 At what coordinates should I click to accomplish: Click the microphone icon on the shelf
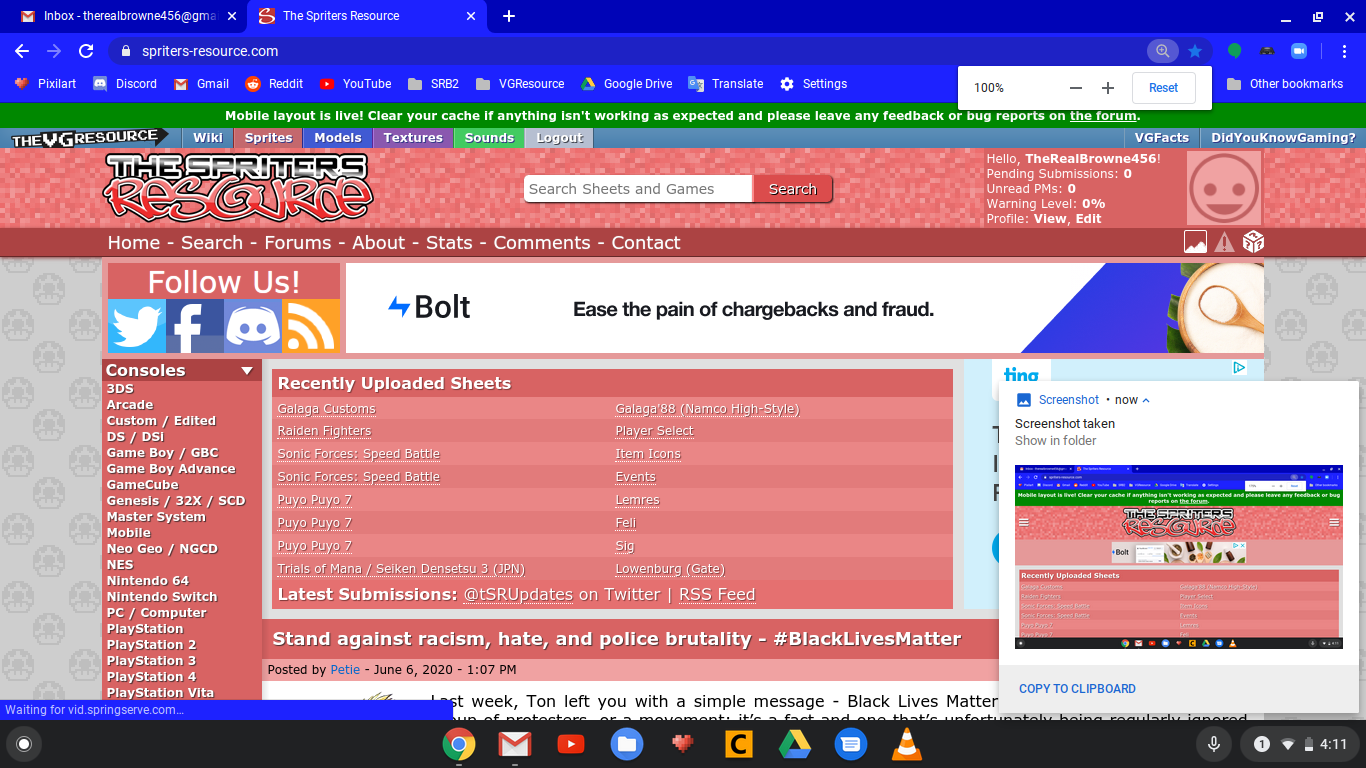[x=1214, y=744]
